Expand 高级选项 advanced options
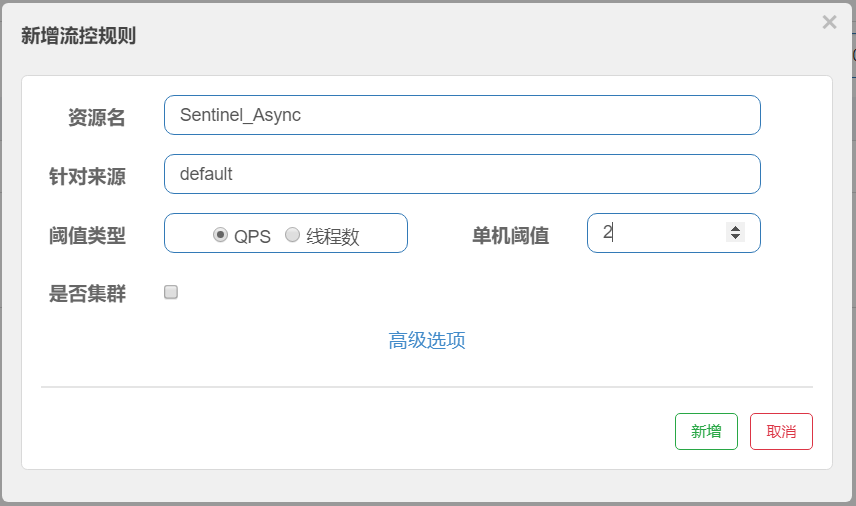 (x=427, y=340)
